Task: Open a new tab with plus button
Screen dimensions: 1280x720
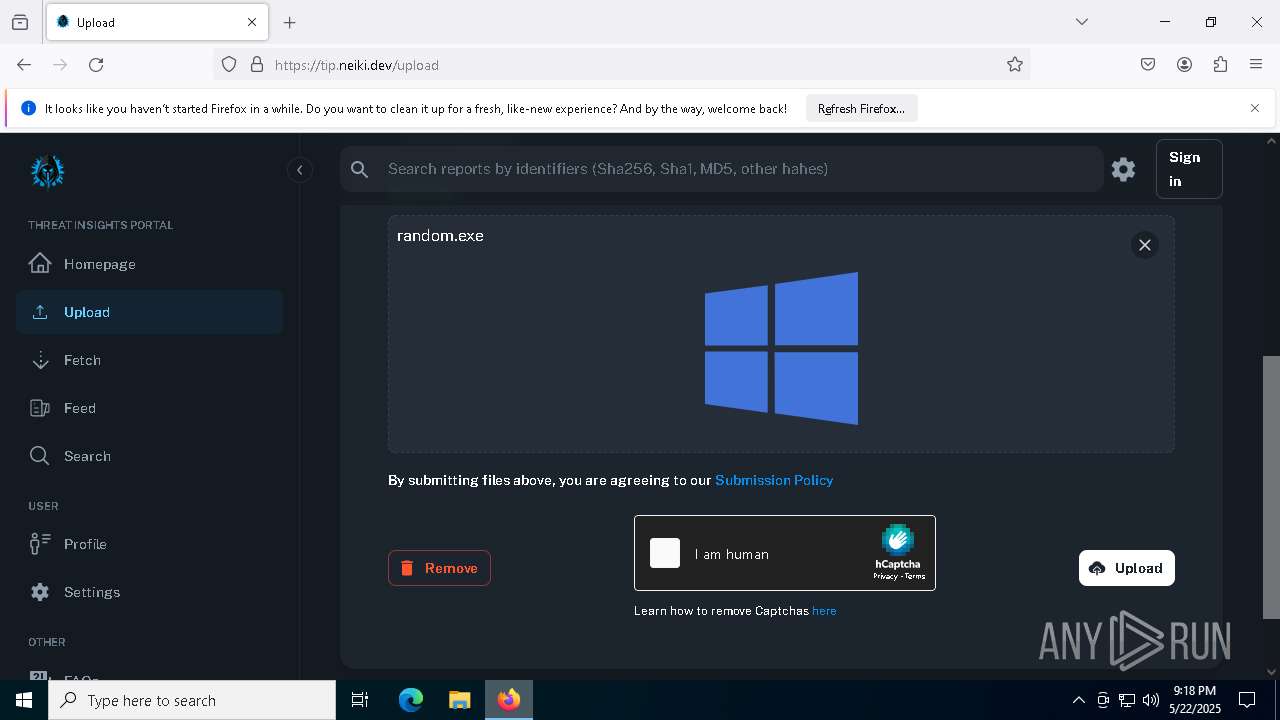Action: tap(290, 22)
